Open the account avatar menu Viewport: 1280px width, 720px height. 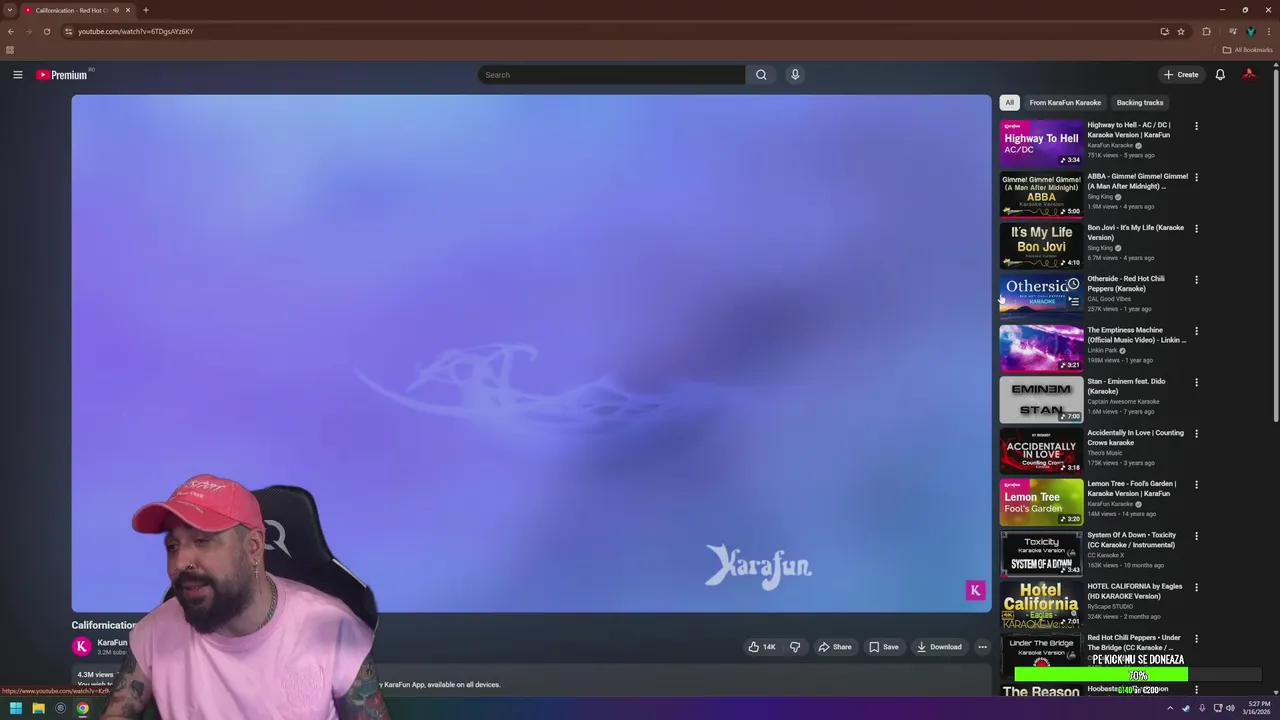pos(1249,75)
